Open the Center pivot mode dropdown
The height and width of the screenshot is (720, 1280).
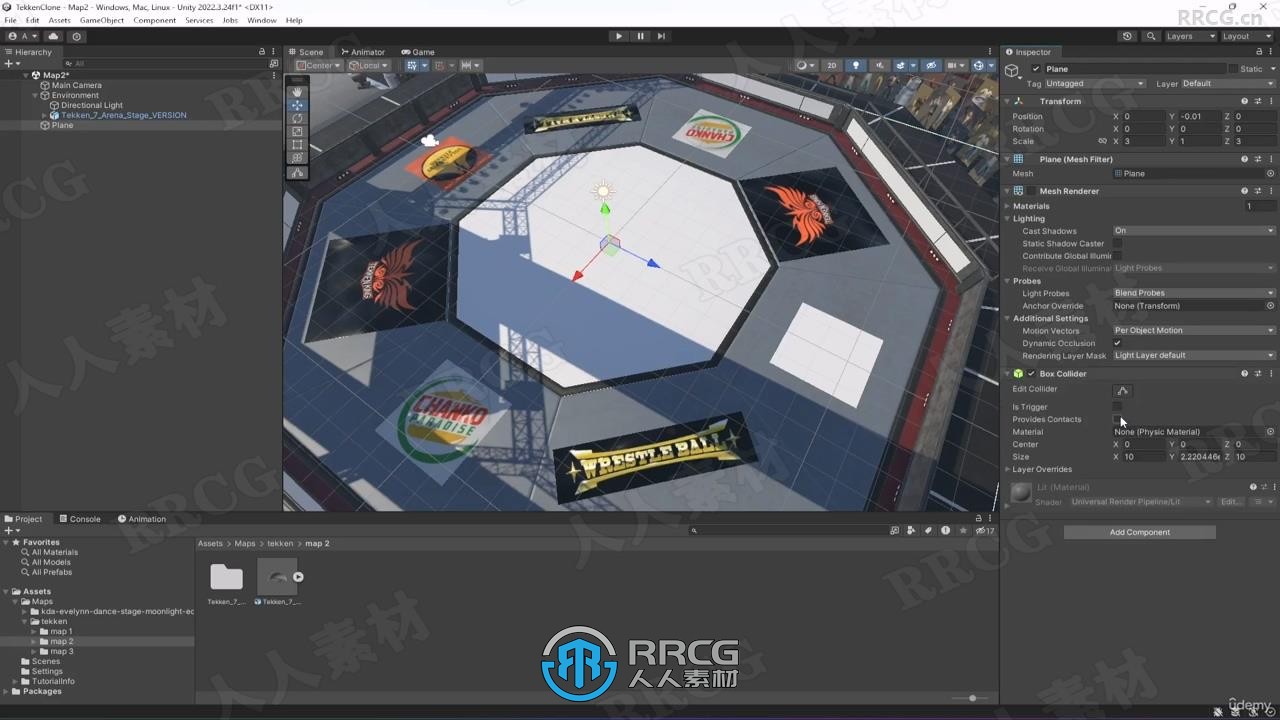pyautogui.click(x=318, y=66)
